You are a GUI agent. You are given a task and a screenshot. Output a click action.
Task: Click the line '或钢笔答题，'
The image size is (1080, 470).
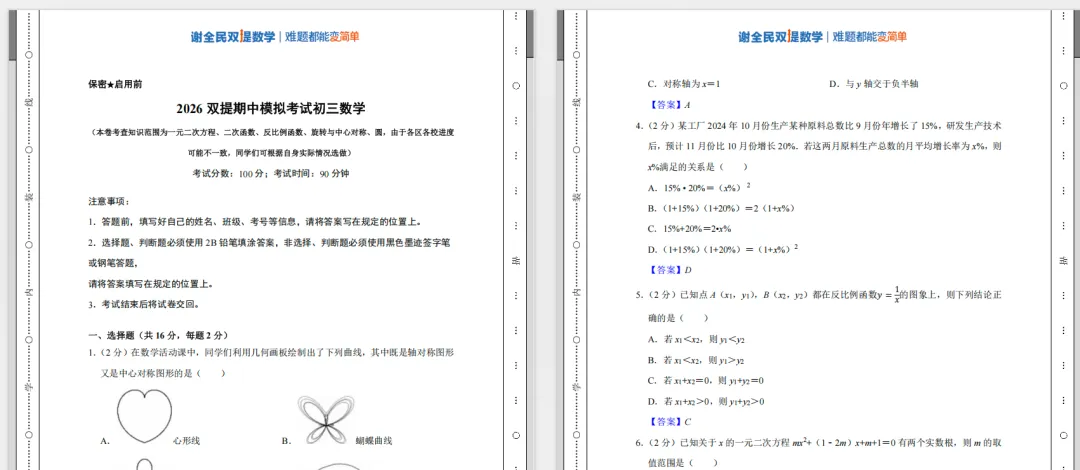tap(113, 263)
